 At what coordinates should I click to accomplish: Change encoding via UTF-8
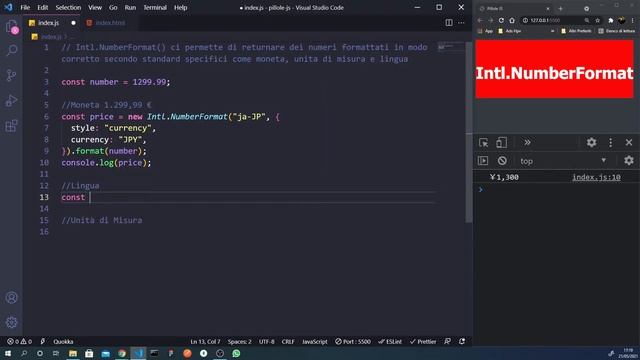click(x=267, y=342)
